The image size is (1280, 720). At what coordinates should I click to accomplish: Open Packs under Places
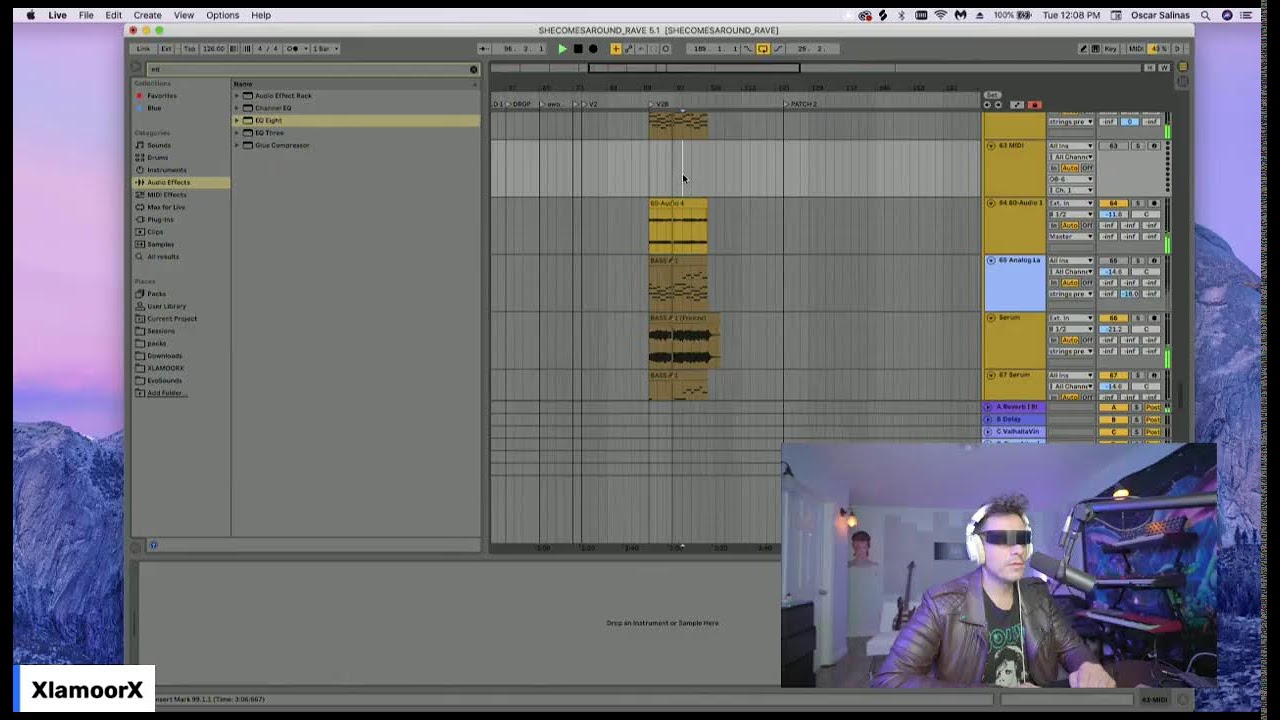point(156,294)
